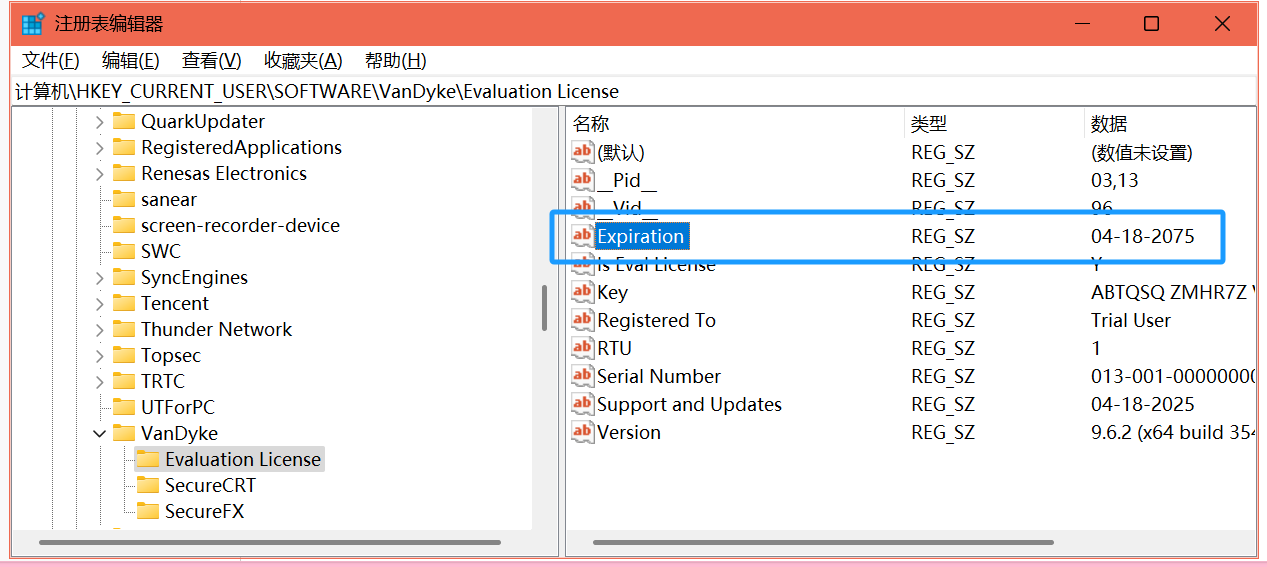Click the 04-18-2025 data cell
This screenshot has width=1267, height=567.
click(1143, 405)
